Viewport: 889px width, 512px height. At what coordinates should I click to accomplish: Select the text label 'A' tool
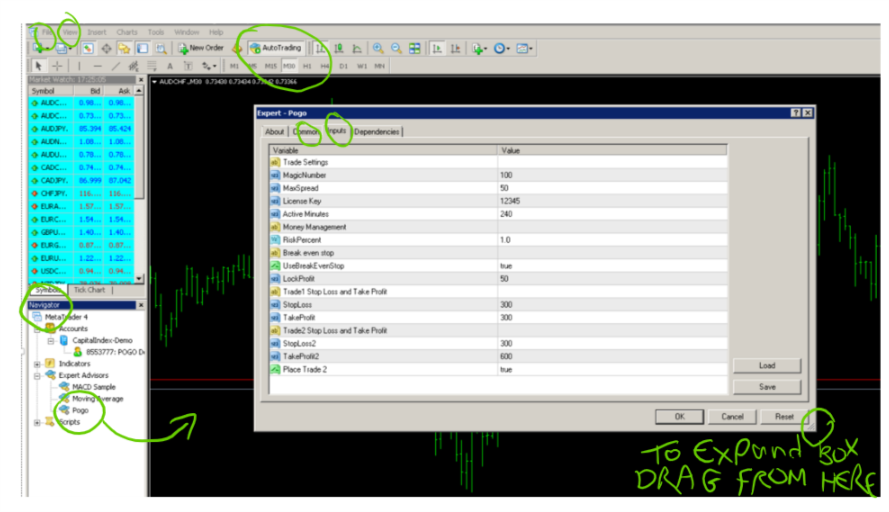click(x=170, y=66)
